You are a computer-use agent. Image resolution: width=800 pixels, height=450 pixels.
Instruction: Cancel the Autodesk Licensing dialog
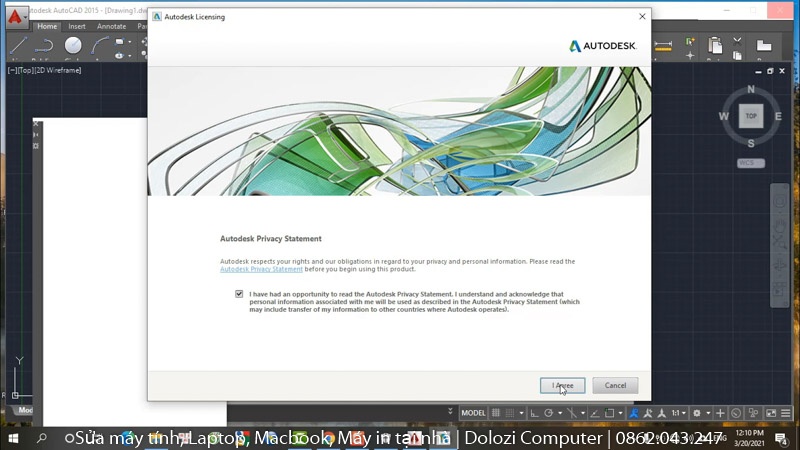(615, 385)
